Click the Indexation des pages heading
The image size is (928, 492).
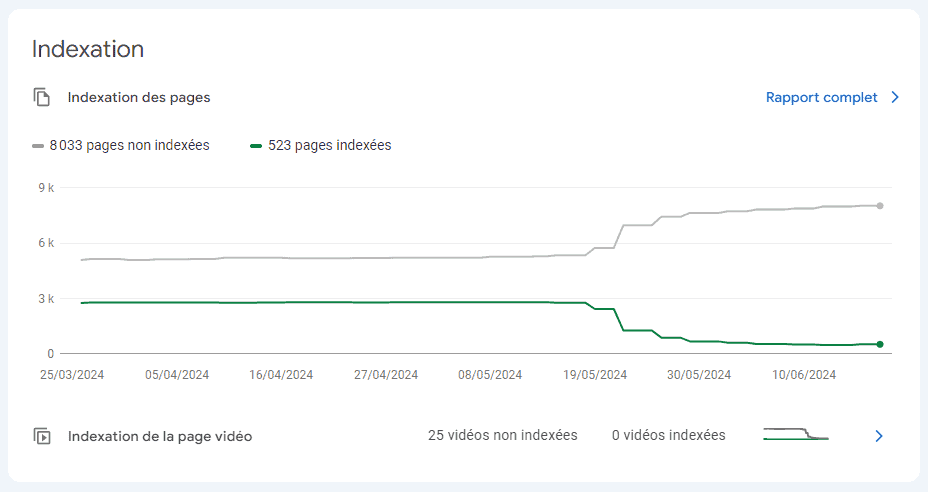pos(139,97)
